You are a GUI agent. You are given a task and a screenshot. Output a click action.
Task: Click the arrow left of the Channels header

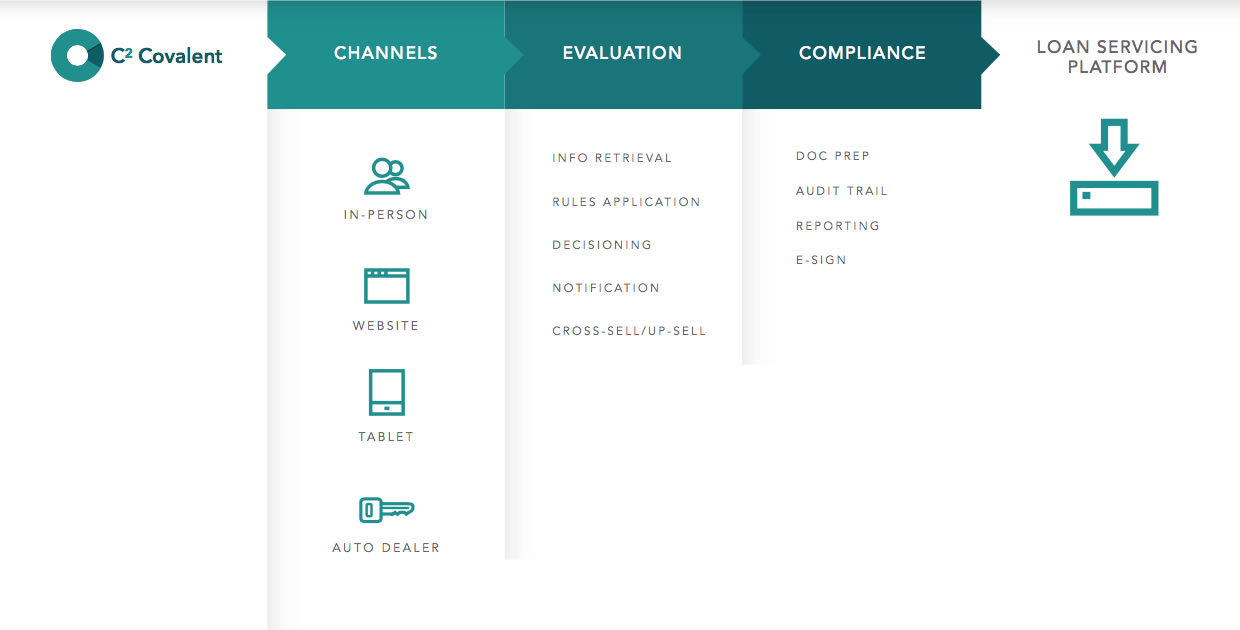tap(276, 53)
